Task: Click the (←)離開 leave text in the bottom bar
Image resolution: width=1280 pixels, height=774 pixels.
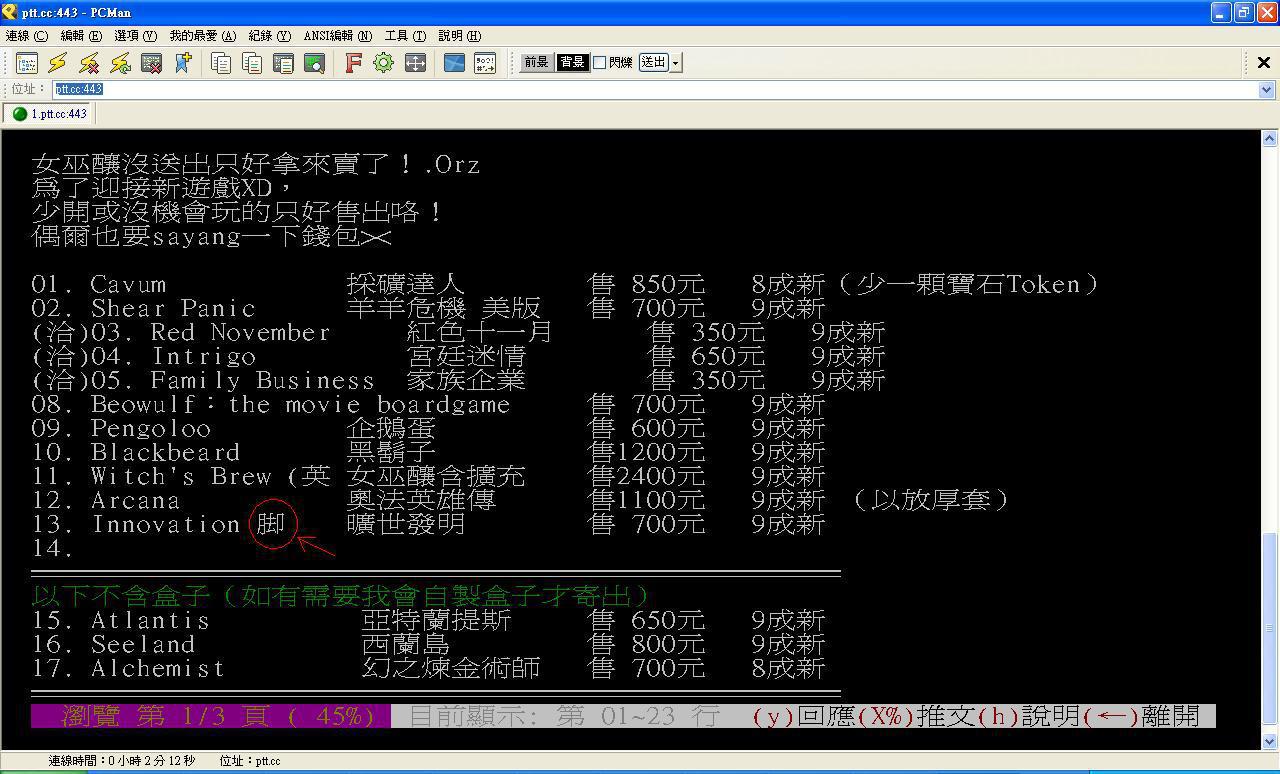Action: pyautogui.click(x=1140, y=716)
